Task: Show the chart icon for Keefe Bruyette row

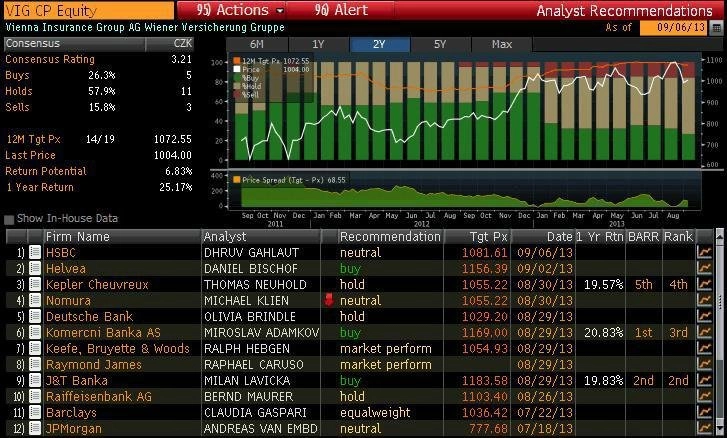Action: [704, 348]
